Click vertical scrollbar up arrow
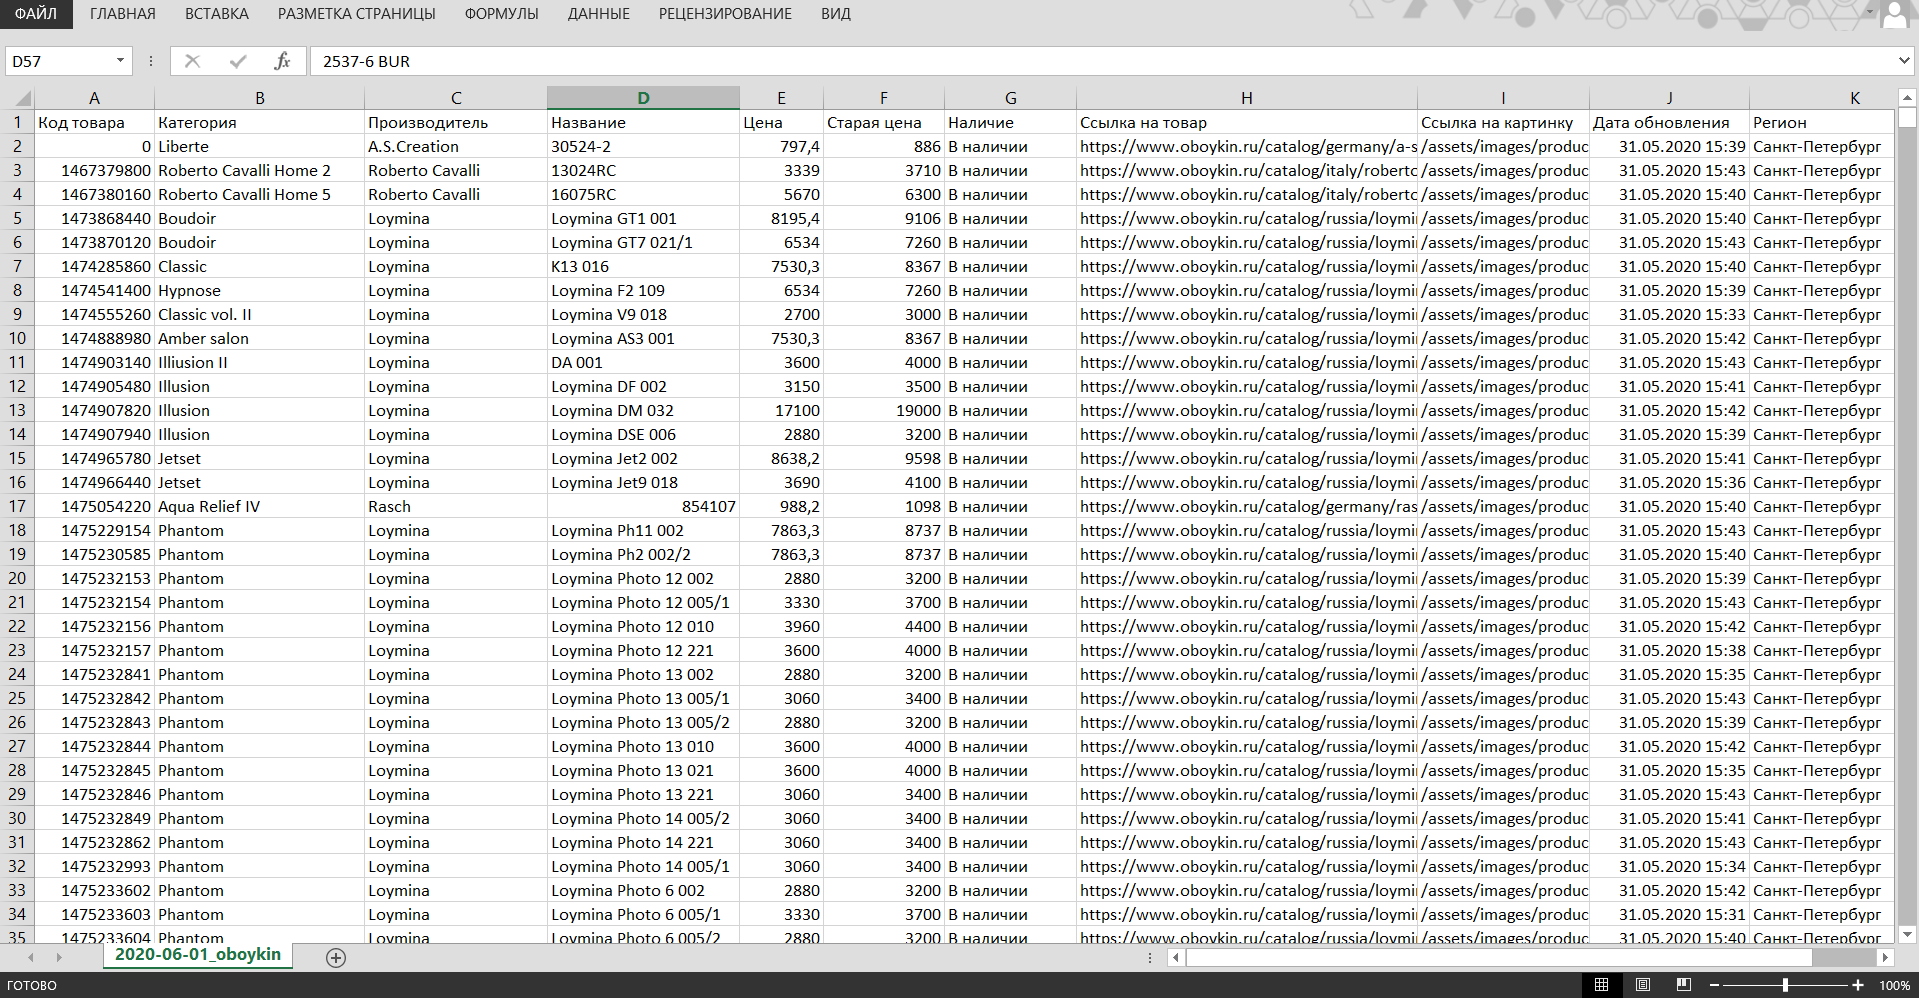The height and width of the screenshot is (998, 1919). (x=1907, y=98)
